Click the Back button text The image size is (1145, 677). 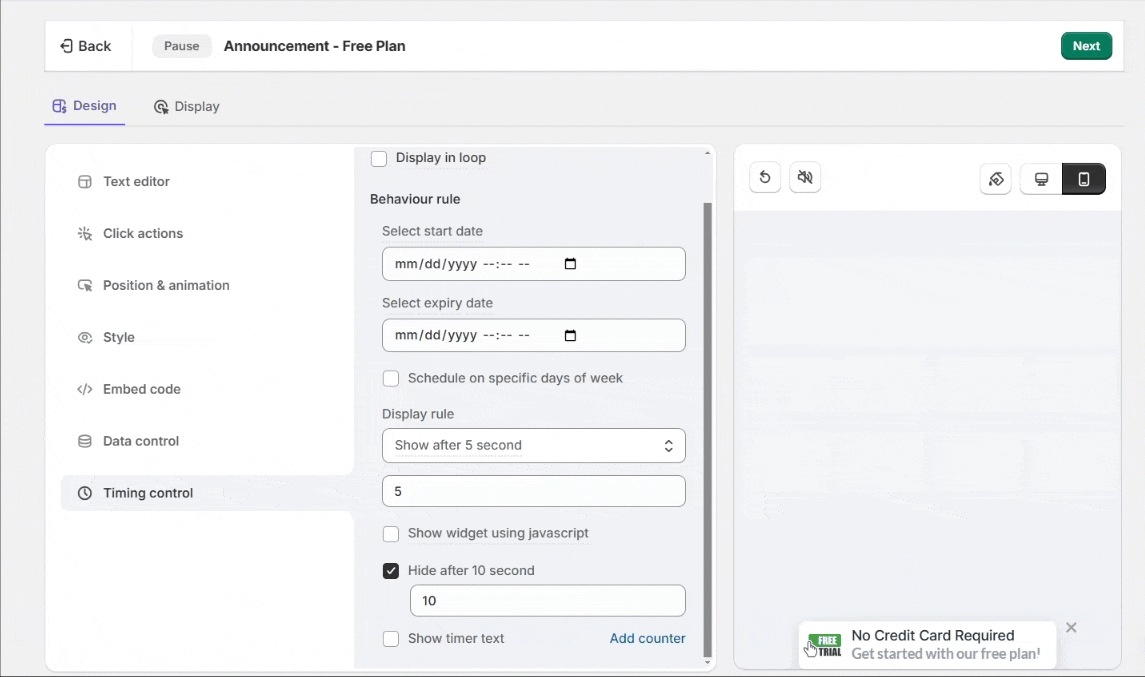pyautogui.click(x=95, y=46)
